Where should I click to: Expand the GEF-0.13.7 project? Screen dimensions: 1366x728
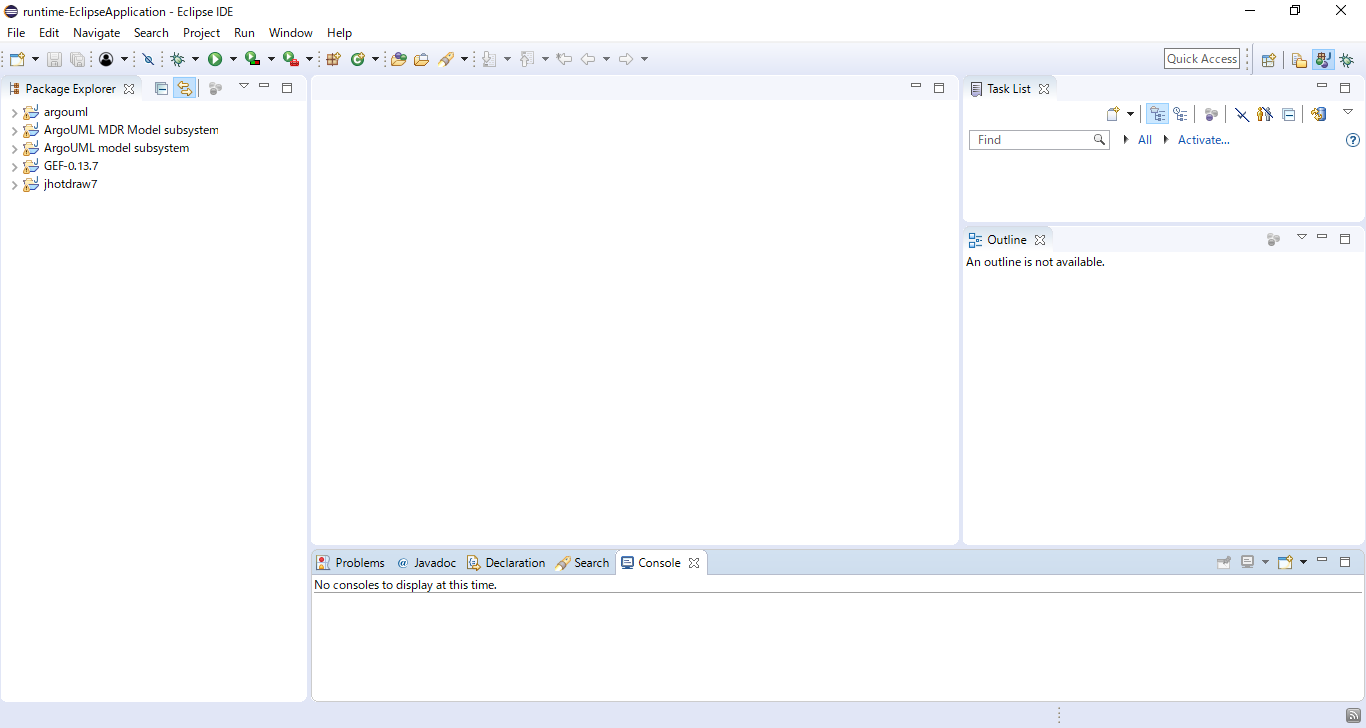(x=14, y=167)
